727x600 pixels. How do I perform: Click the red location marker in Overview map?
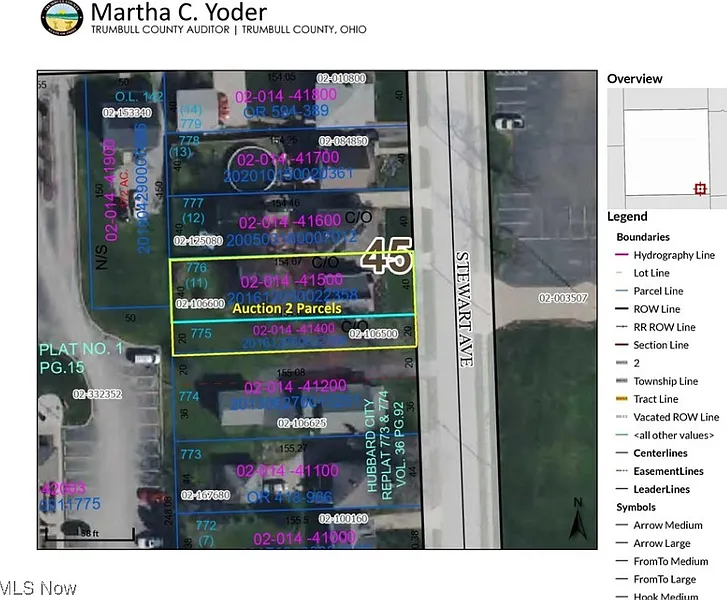[x=700, y=188]
